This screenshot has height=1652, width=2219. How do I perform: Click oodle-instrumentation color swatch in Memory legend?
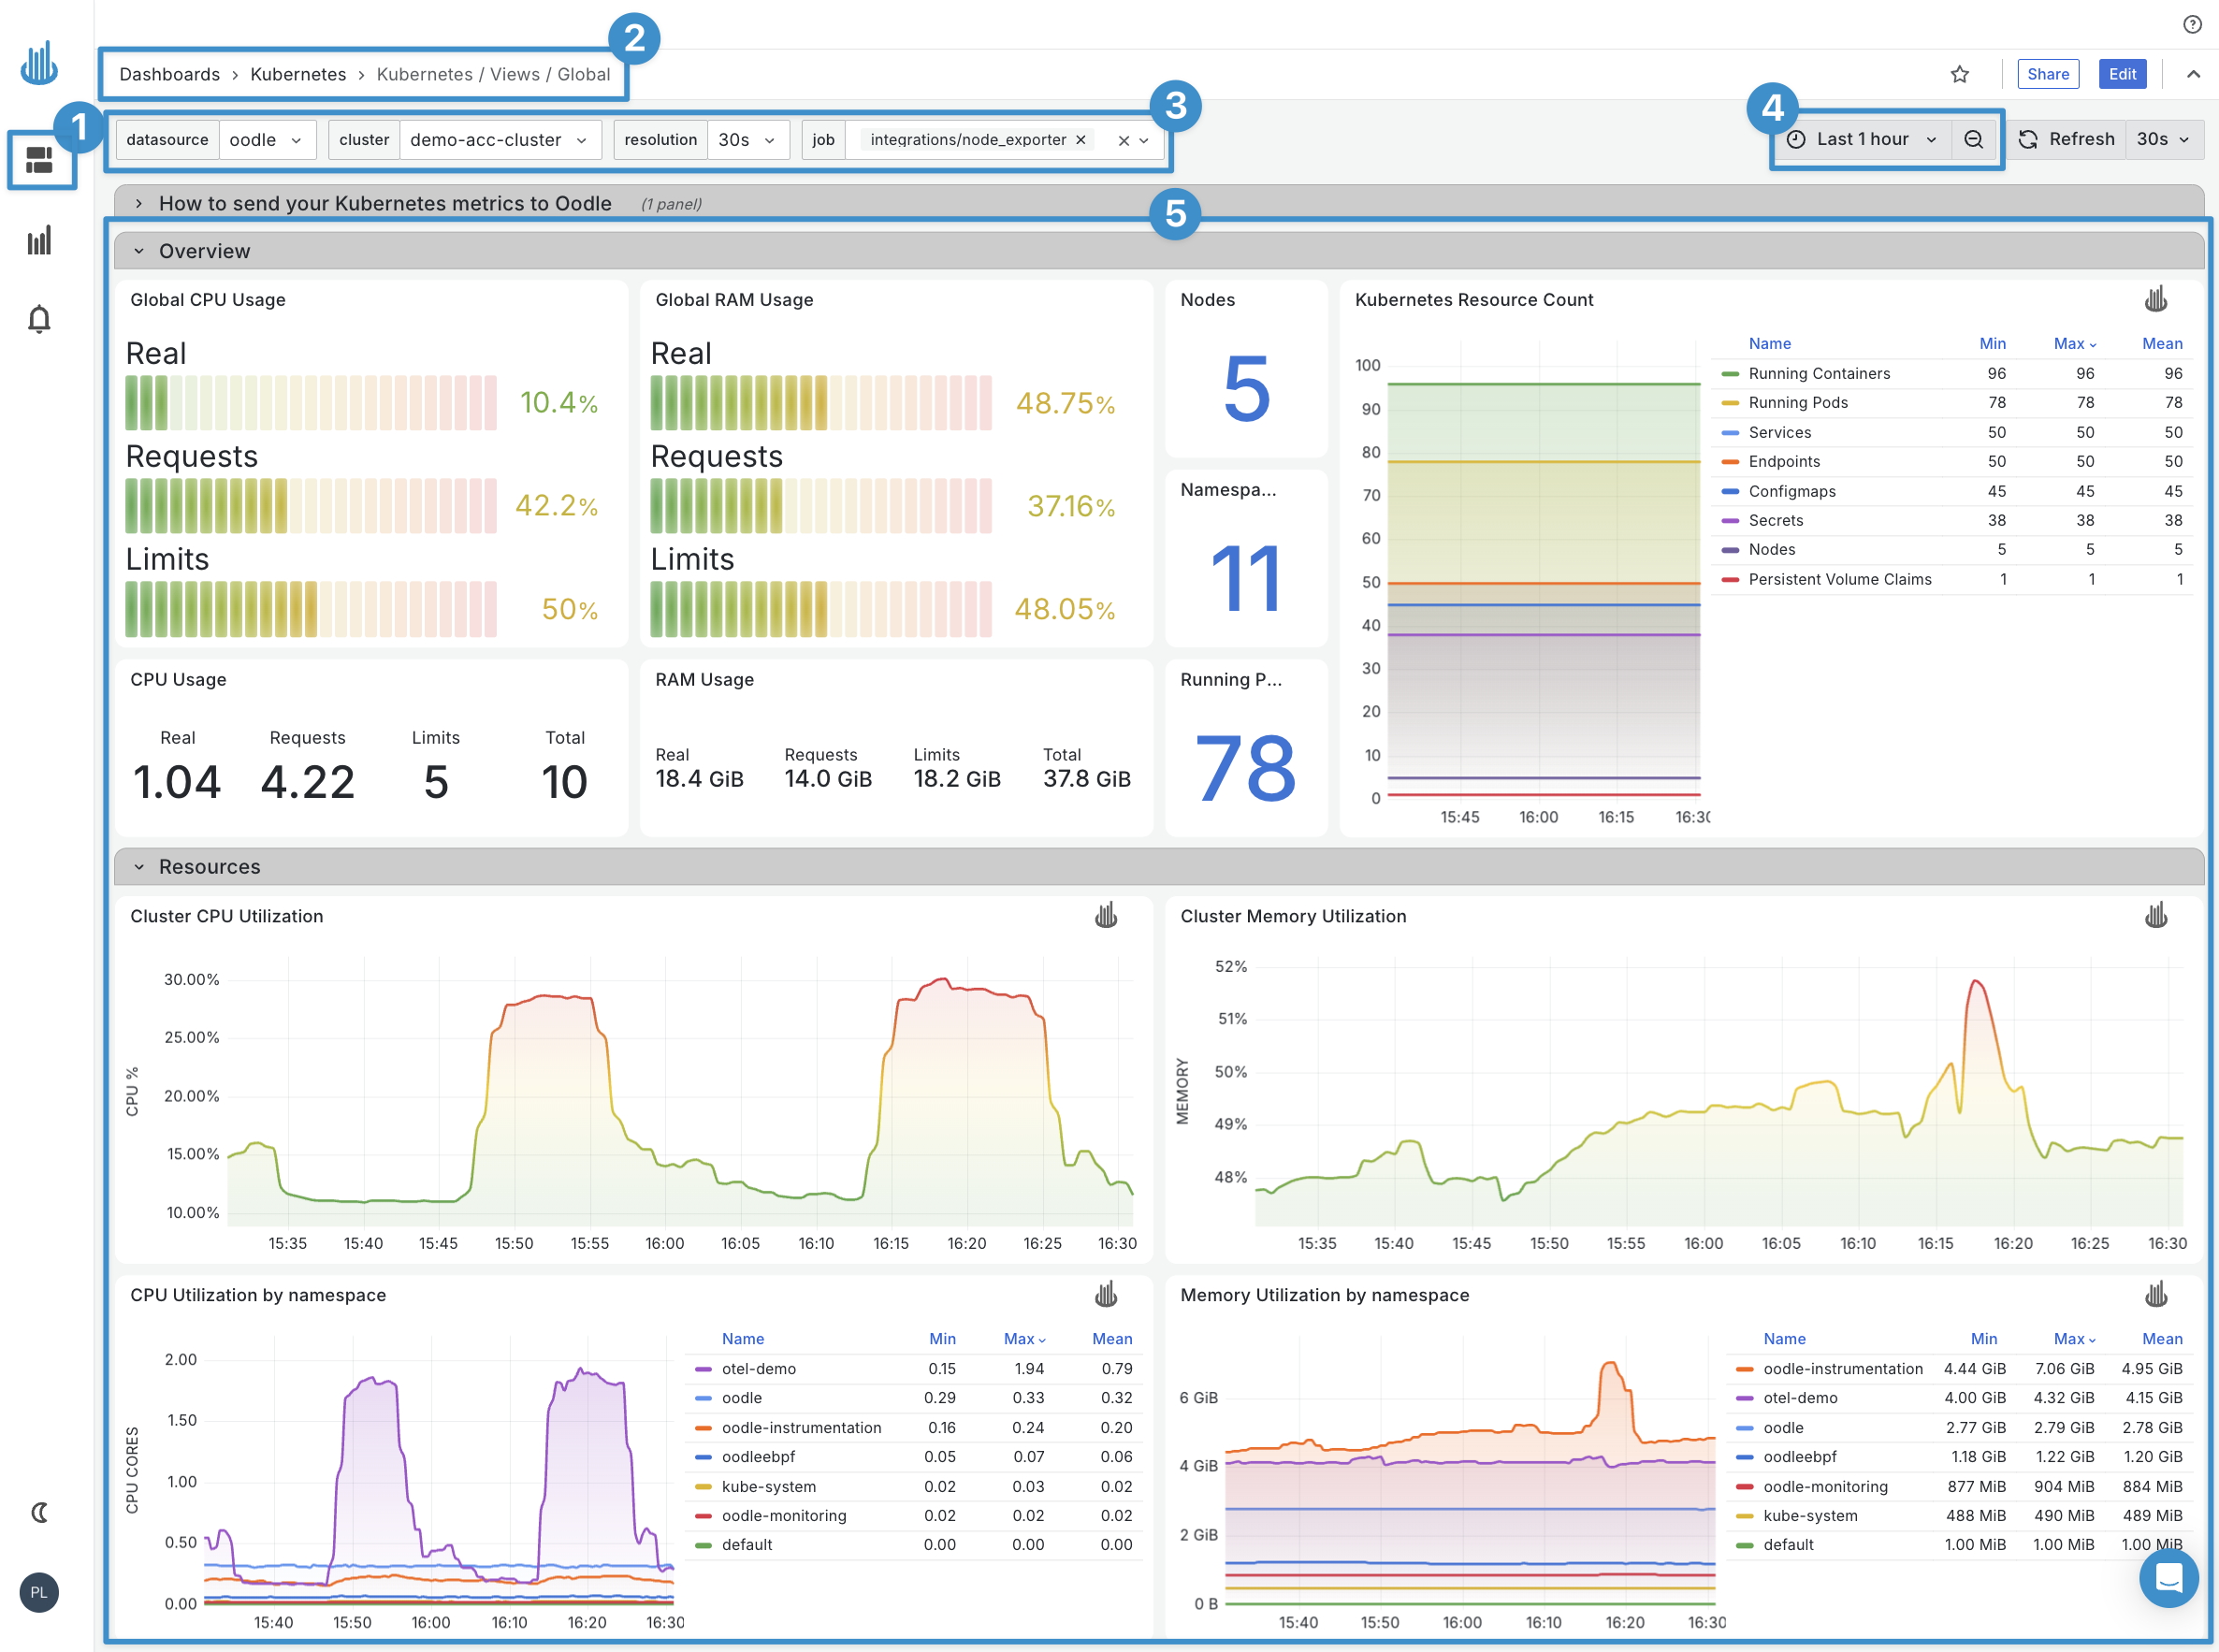pyautogui.click(x=1745, y=1369)
